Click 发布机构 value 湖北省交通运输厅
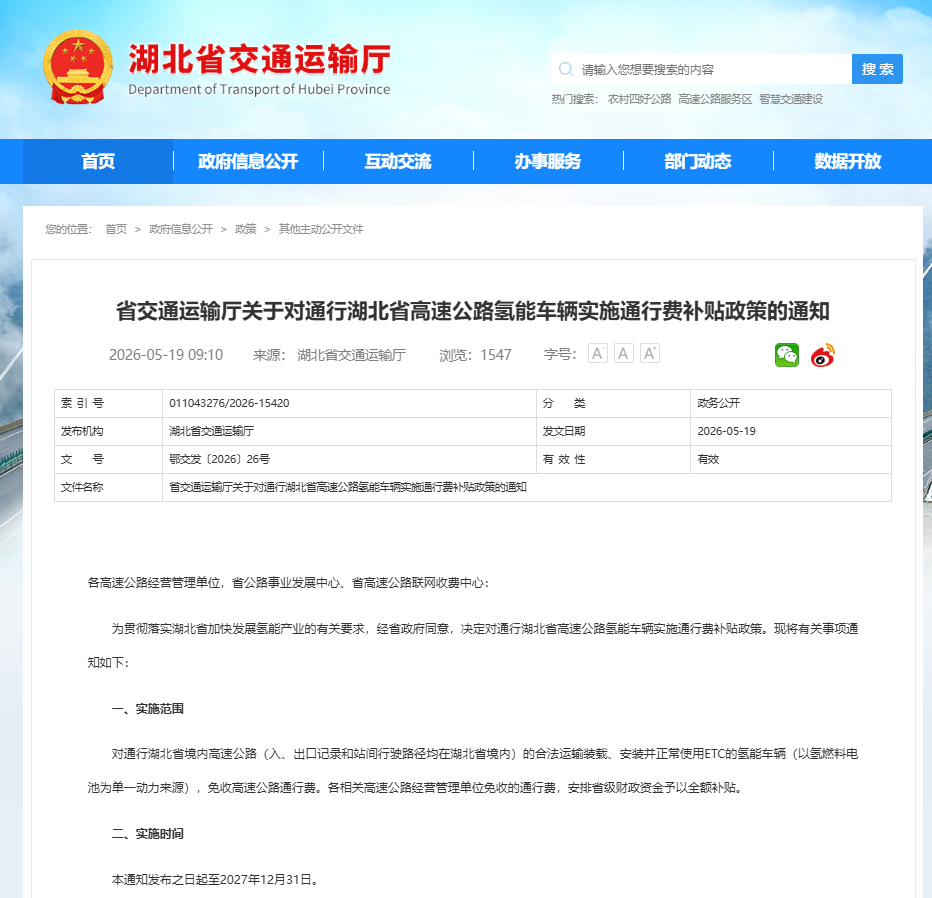Screen dimensions: 932x898 coord(212,431)
